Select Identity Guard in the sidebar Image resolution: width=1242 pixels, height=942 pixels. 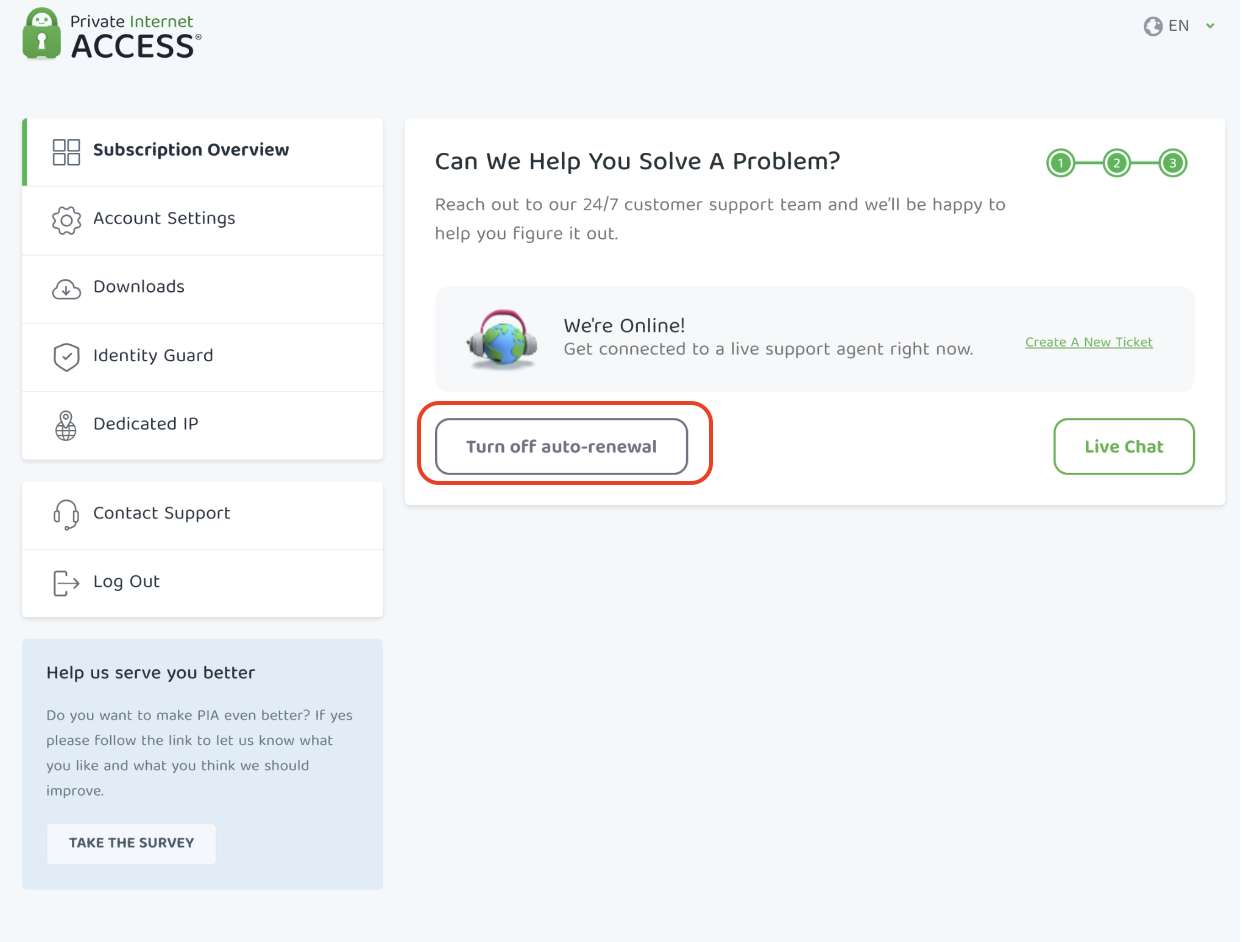pyautogui.click(x=153, y=356)
